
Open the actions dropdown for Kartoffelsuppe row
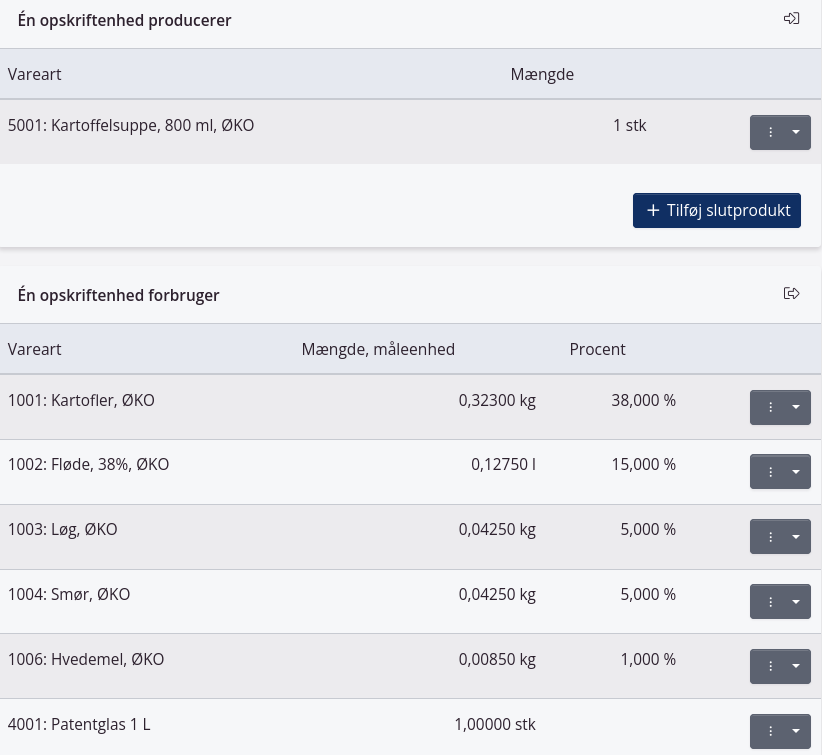click(x=780, y=132)
